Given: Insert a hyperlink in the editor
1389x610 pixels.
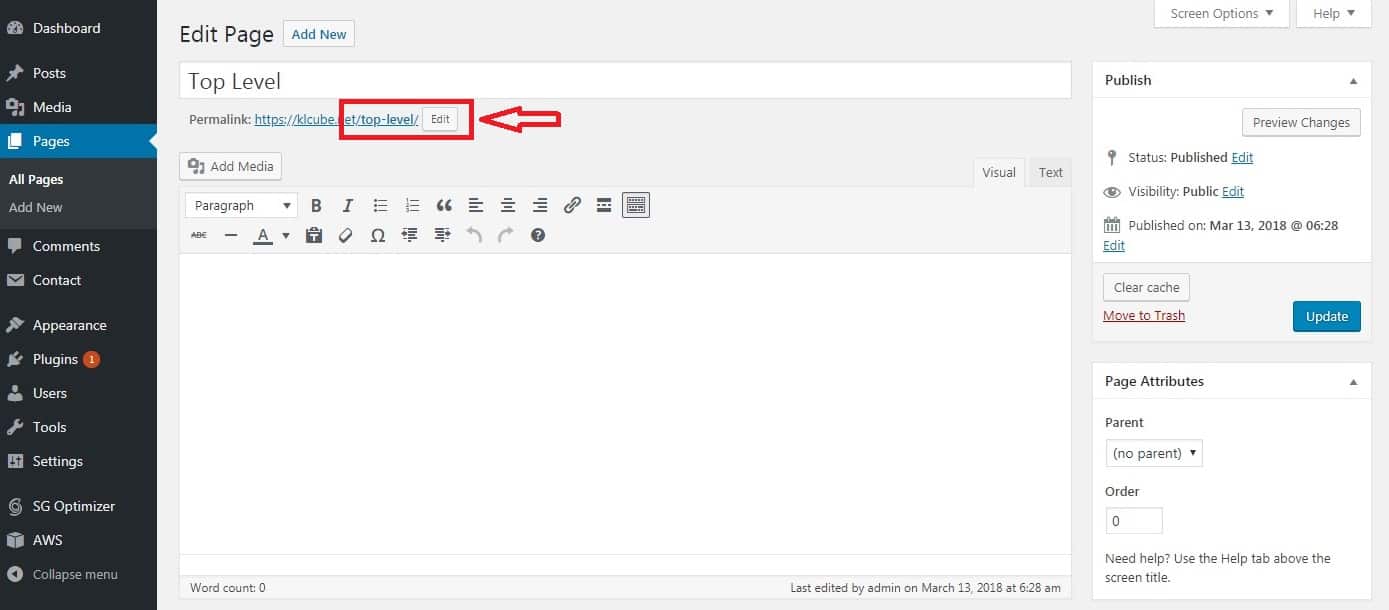Looking at the screenshot, I should pos(572,205).
